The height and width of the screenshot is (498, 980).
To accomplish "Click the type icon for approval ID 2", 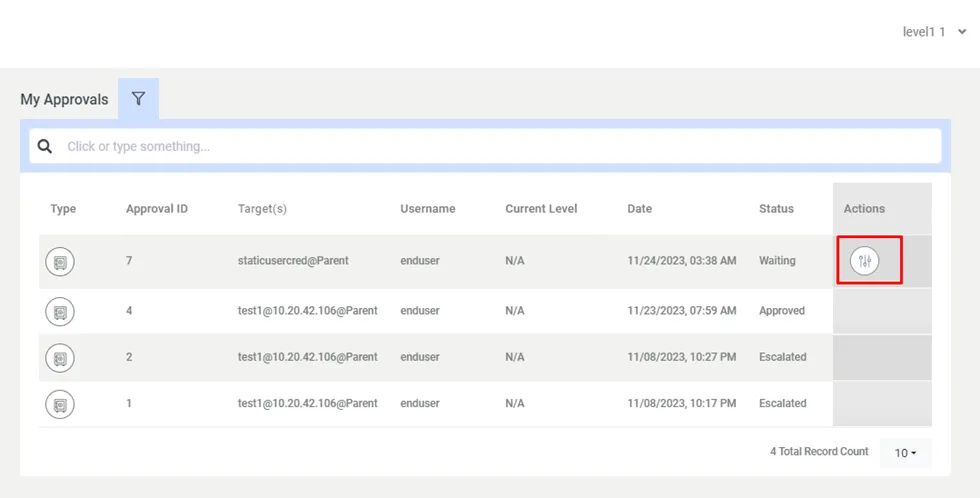I will [60, 357].
